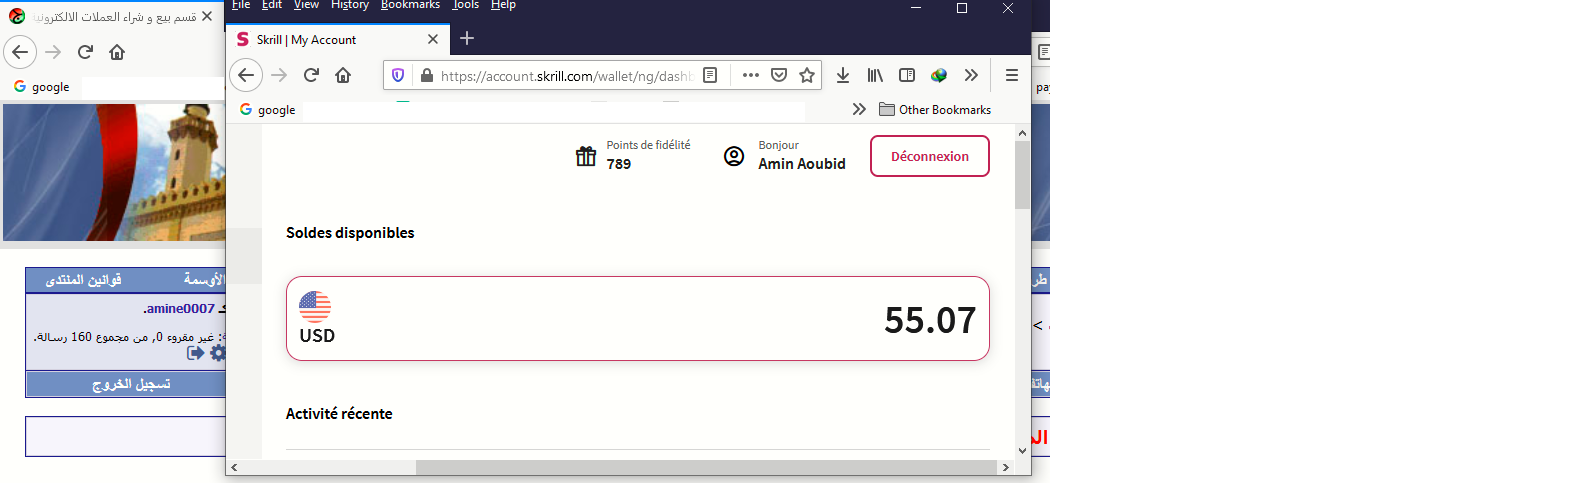1592x494 pixels.
Task: Close the background Arabic forum tab
Action: [207, 16]
